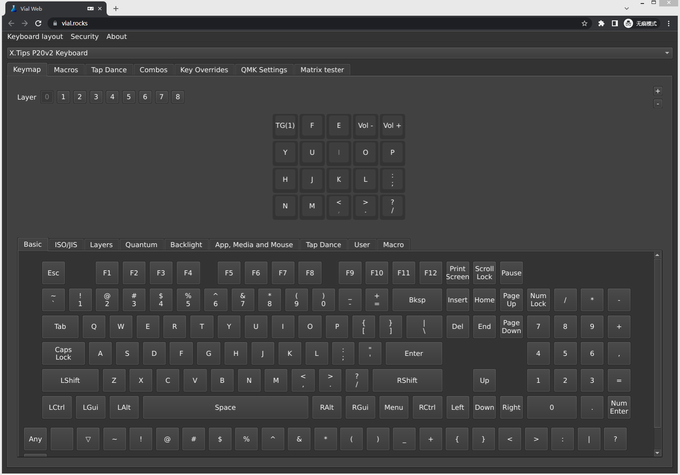
Task: Open a new browser tab
Action: (x=115, y=8)
